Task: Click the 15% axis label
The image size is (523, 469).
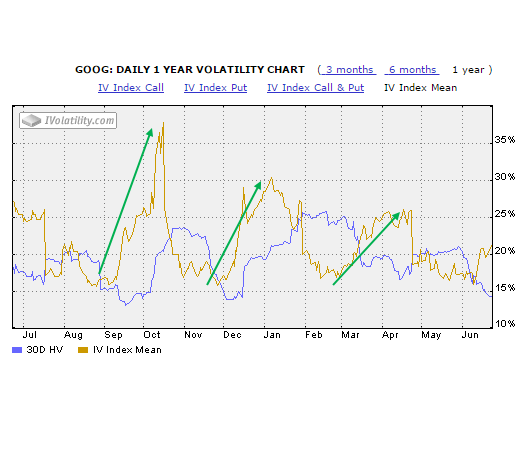Action: click(505, 288)
